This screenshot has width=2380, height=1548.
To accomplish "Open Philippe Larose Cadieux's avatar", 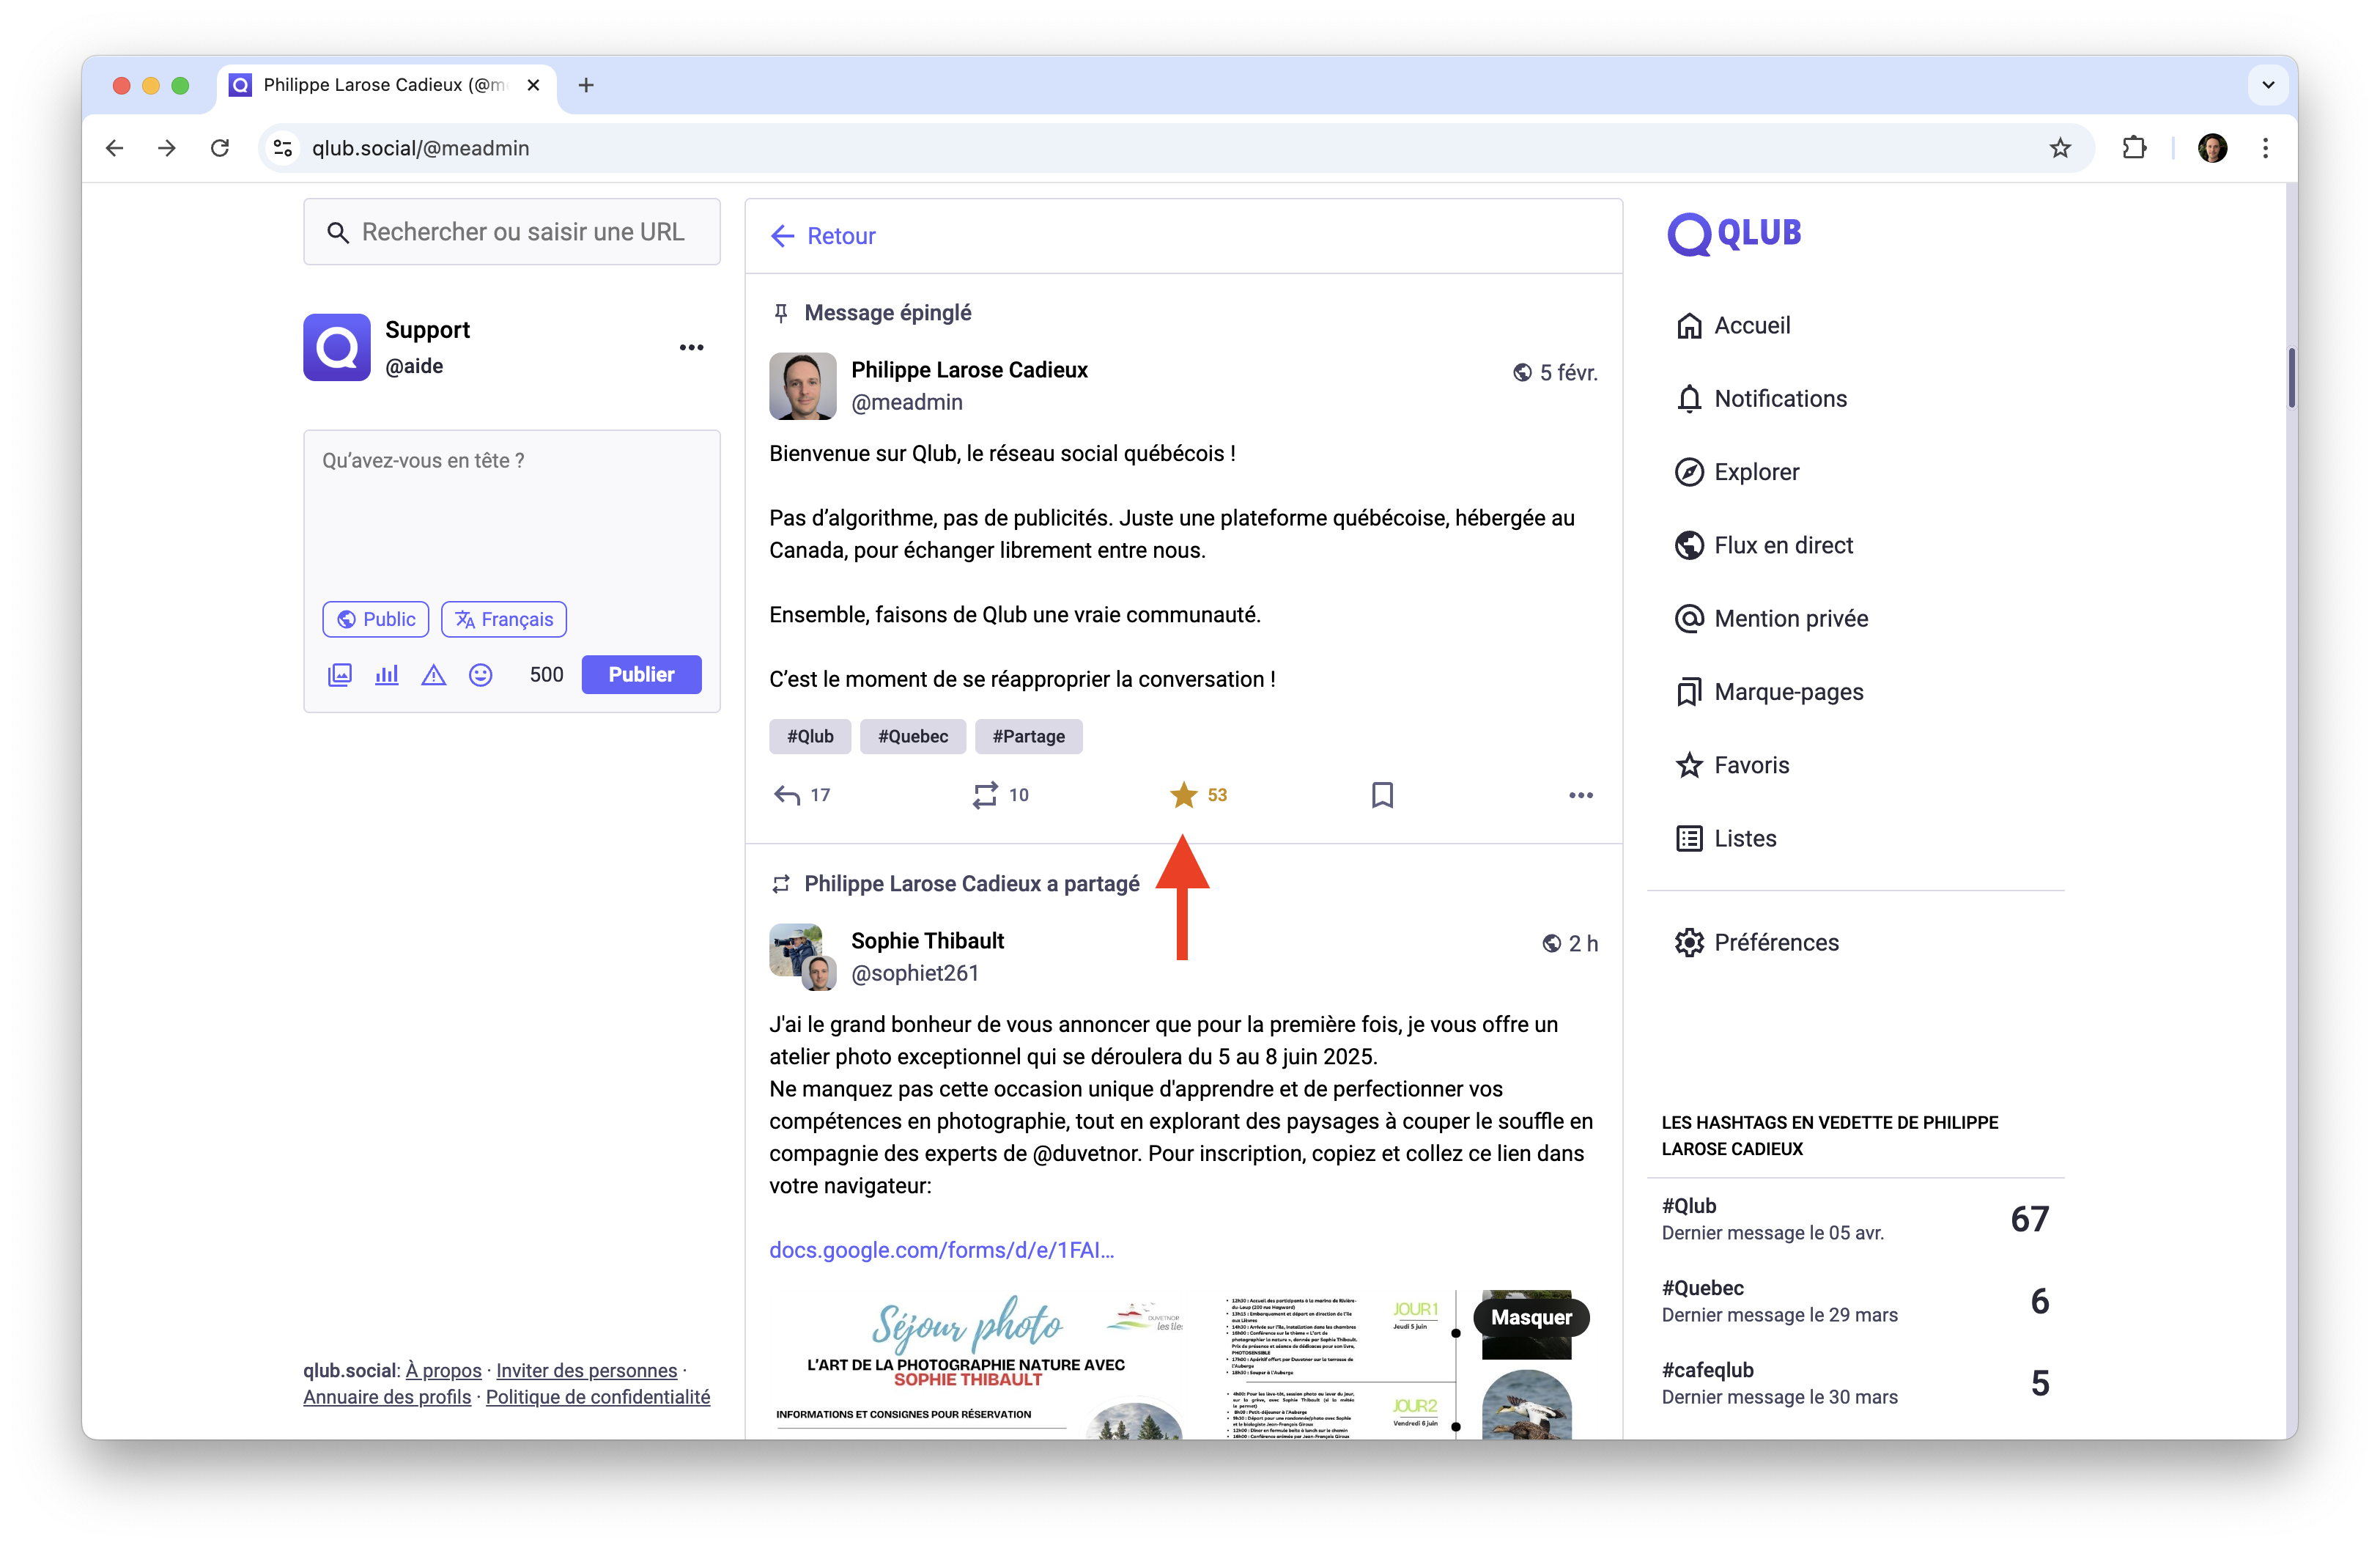I will point(802,386).
